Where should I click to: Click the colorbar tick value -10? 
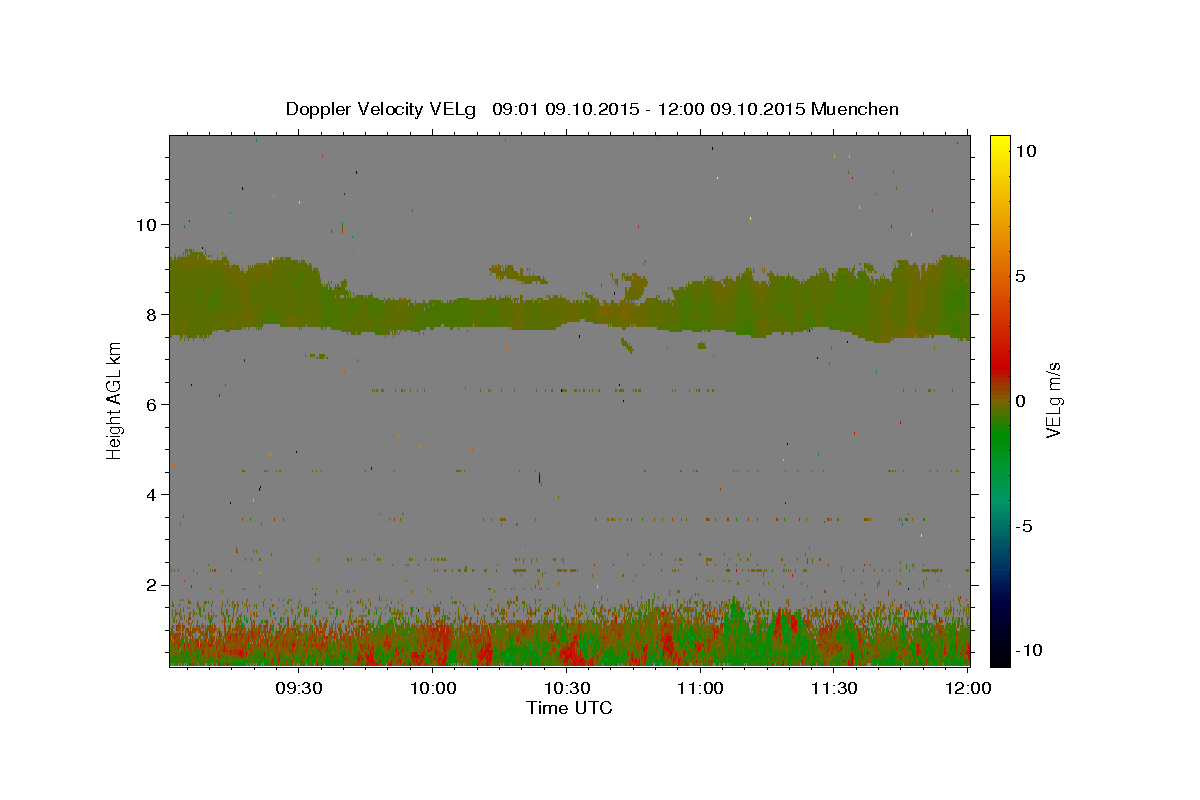pyautogui.click(x=1027, y=650)
